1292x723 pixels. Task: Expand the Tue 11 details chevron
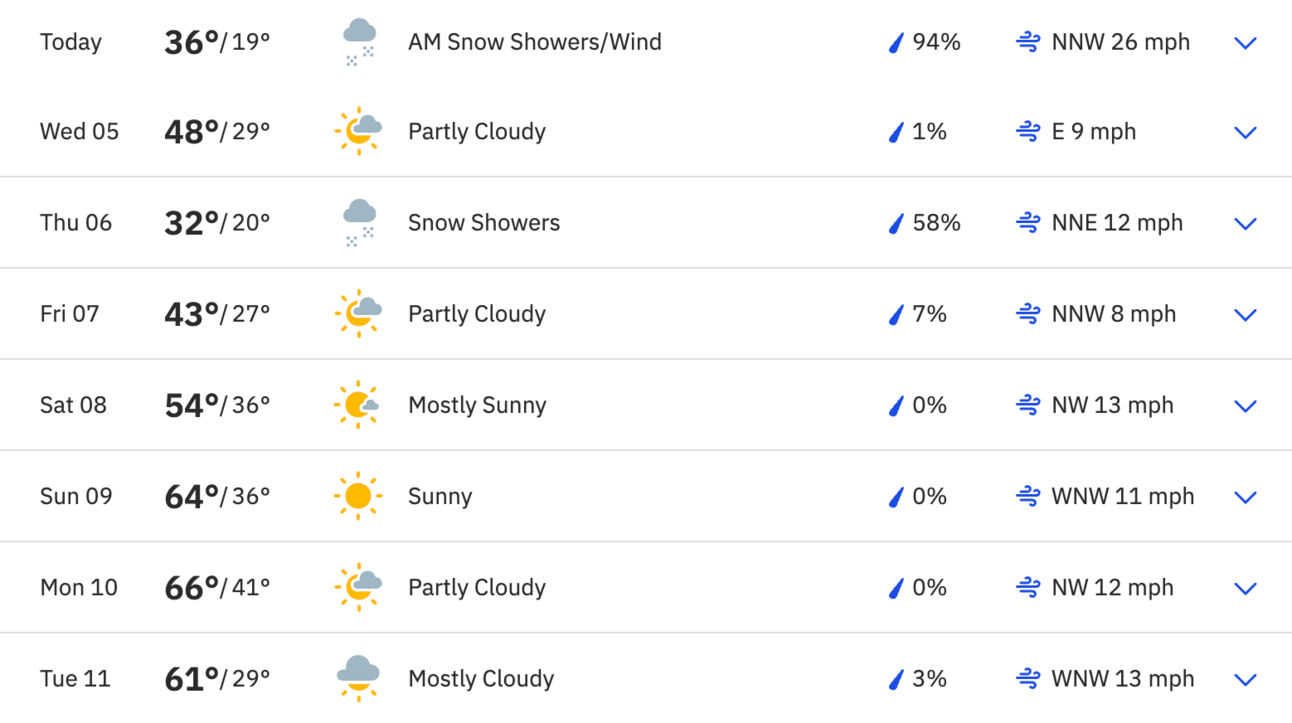click(x=1245, y=680)
